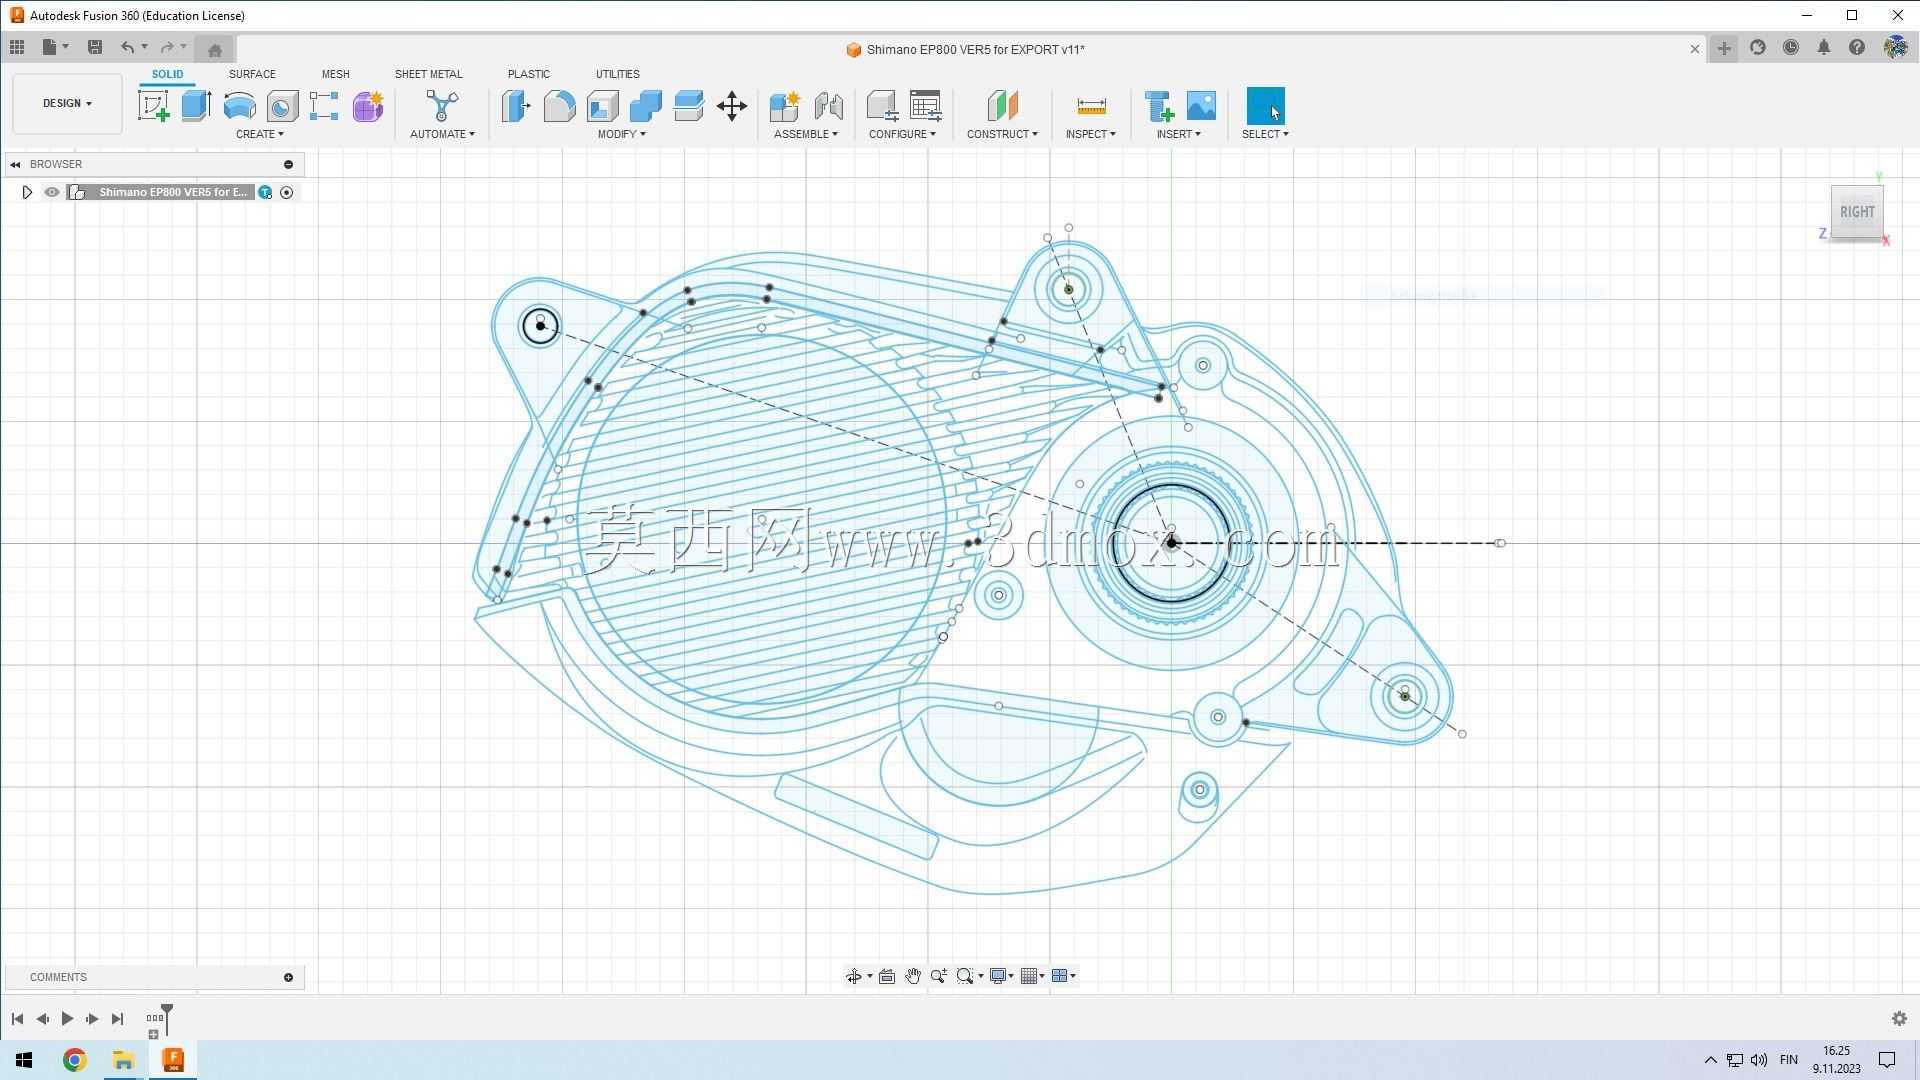Select the Extrude tool
The height and width of the screenshot is (1080, 1920).
pos(196,106)
